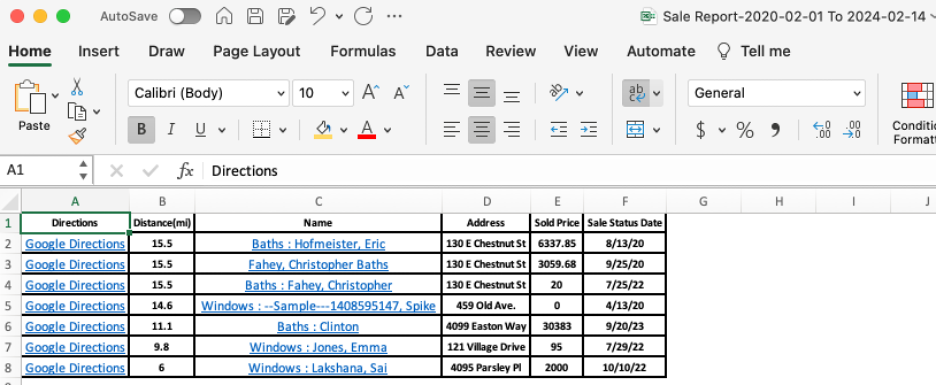936x386 pixels.
Task: Open the Windows : Lakshana, Sai link
Action: click(x=318, y=368)
